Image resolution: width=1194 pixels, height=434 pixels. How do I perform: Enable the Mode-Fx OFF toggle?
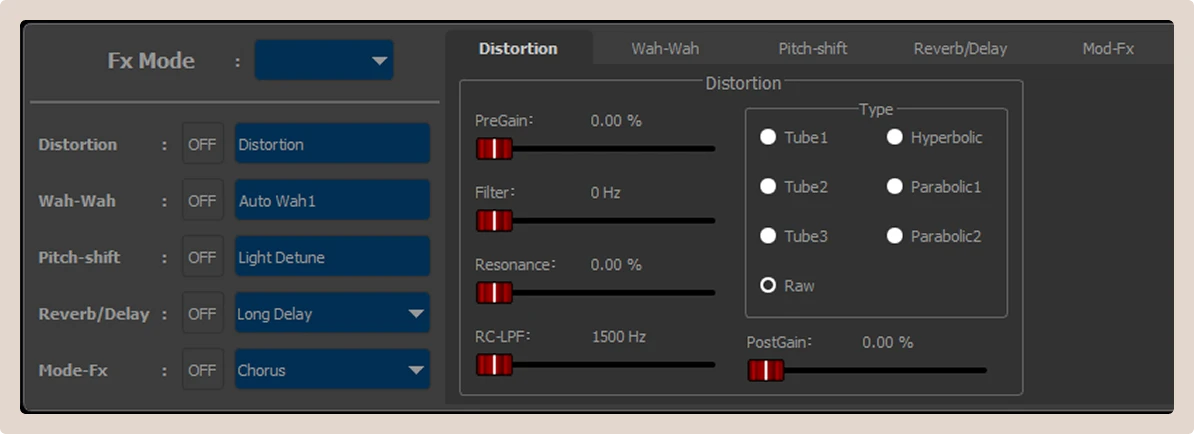202,370
